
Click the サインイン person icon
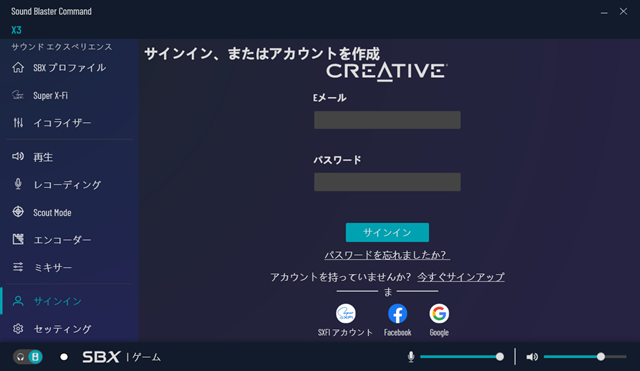18,301
